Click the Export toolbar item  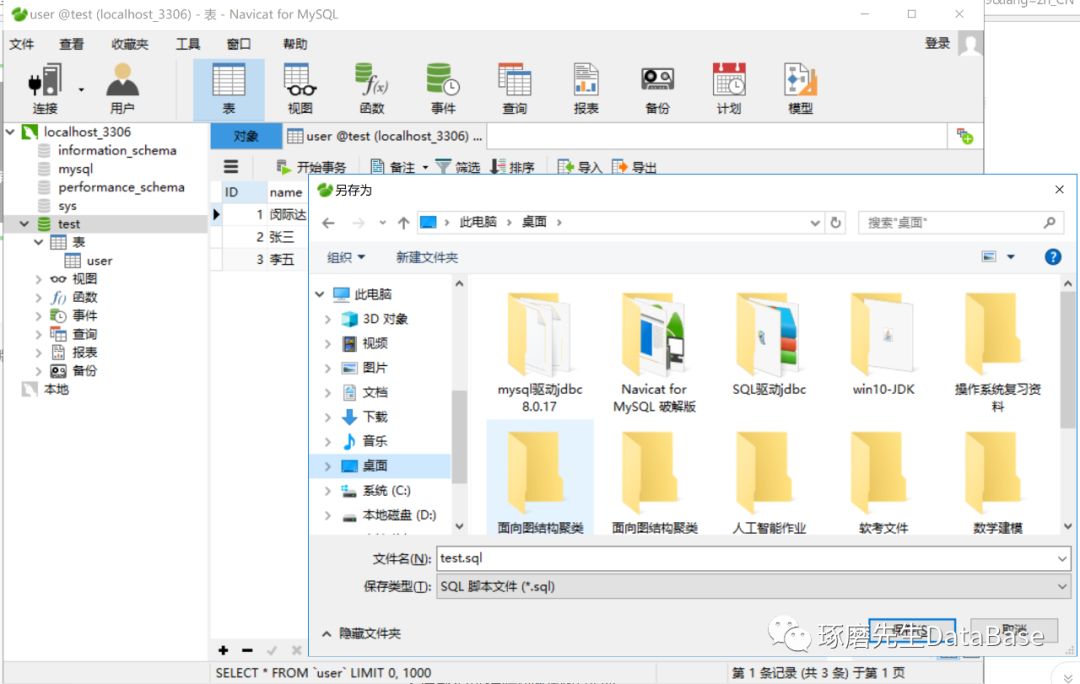coord(634,167)
